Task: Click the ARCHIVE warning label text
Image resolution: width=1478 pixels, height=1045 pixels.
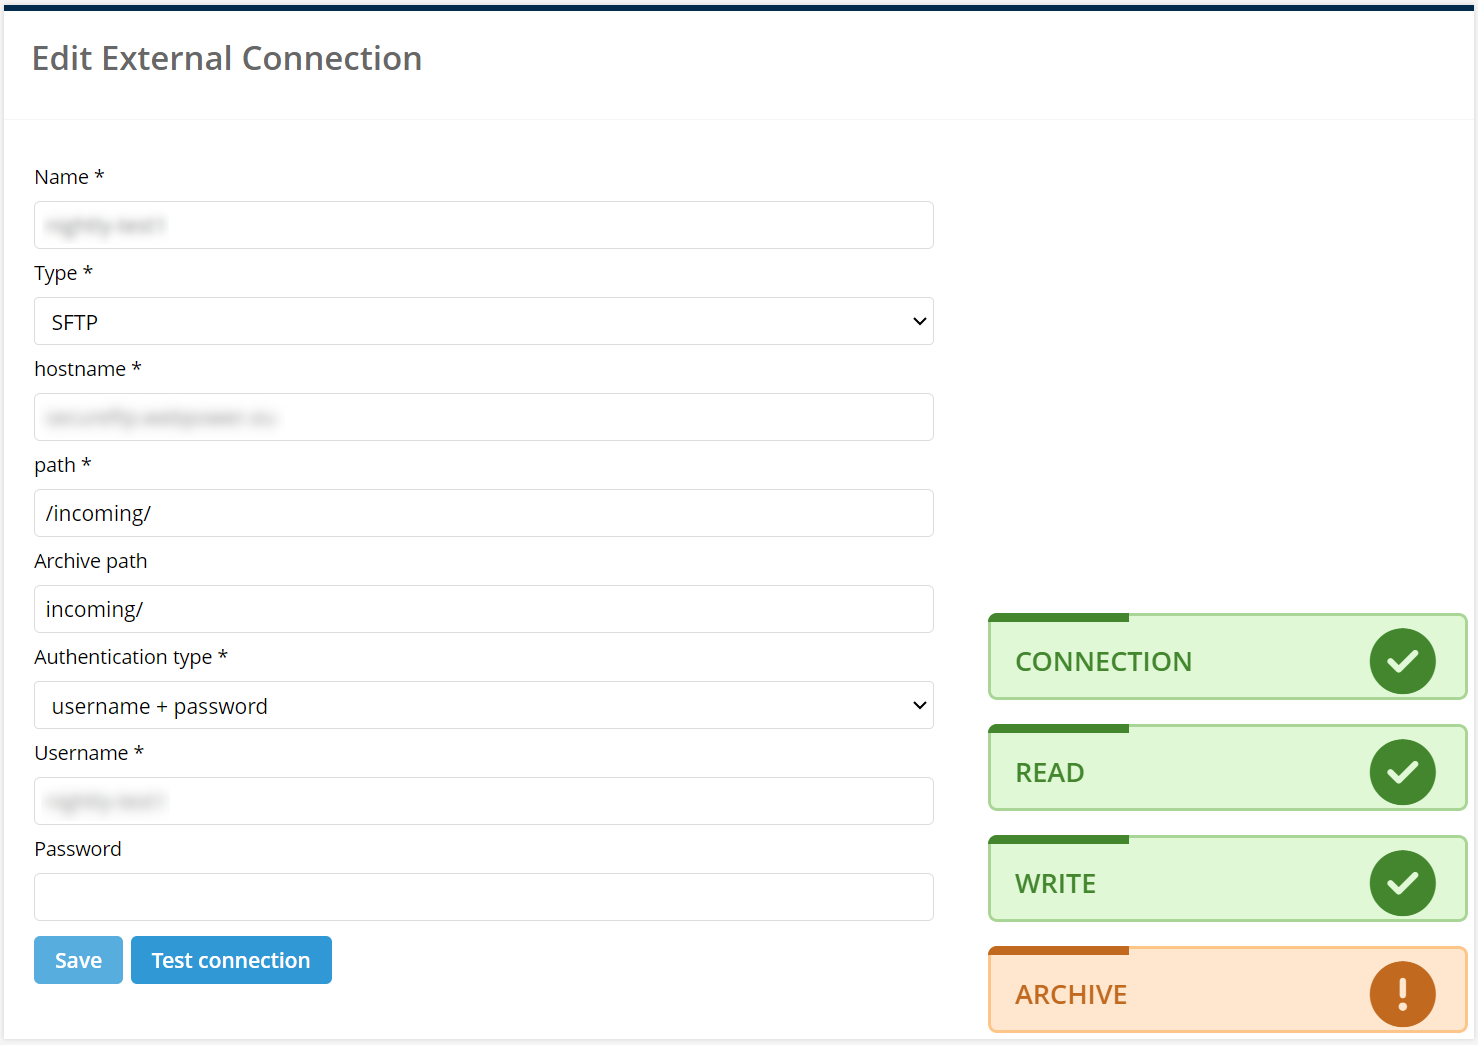Action: click(1070, 995)
